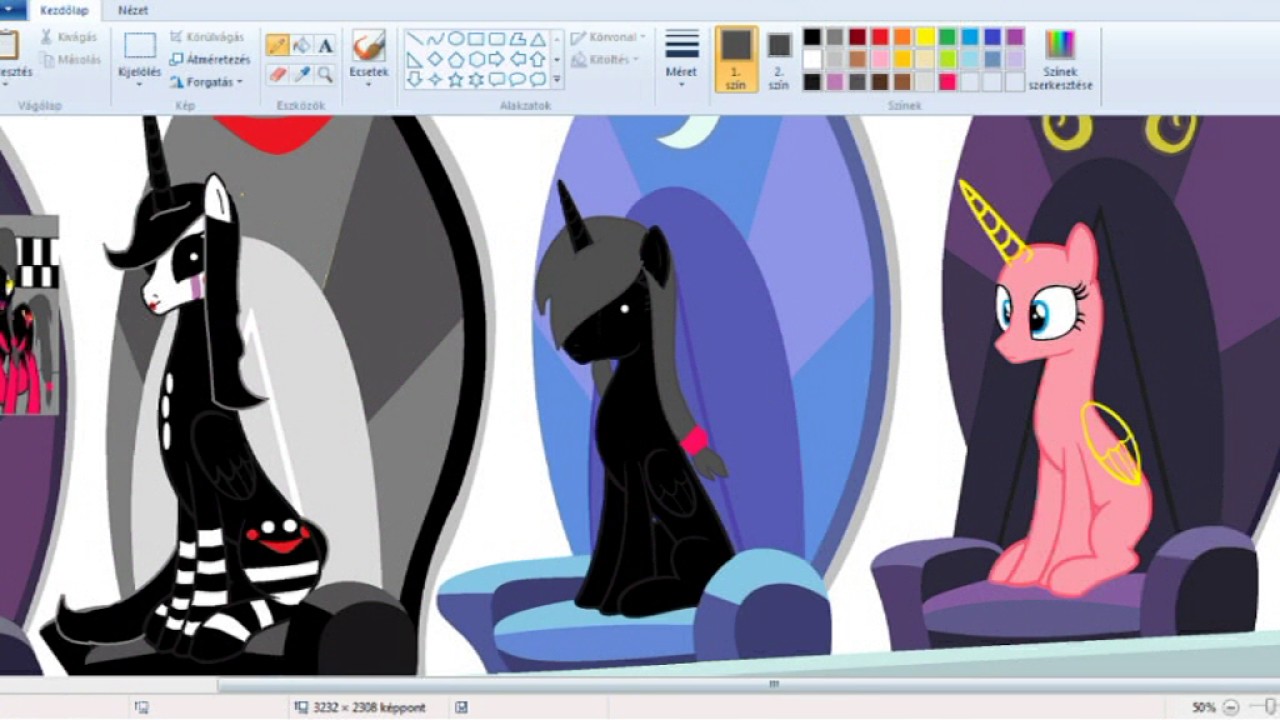This screenshot has height=720, width=1280.
Task: Pick the black color swatch
Action: [812, 37]
